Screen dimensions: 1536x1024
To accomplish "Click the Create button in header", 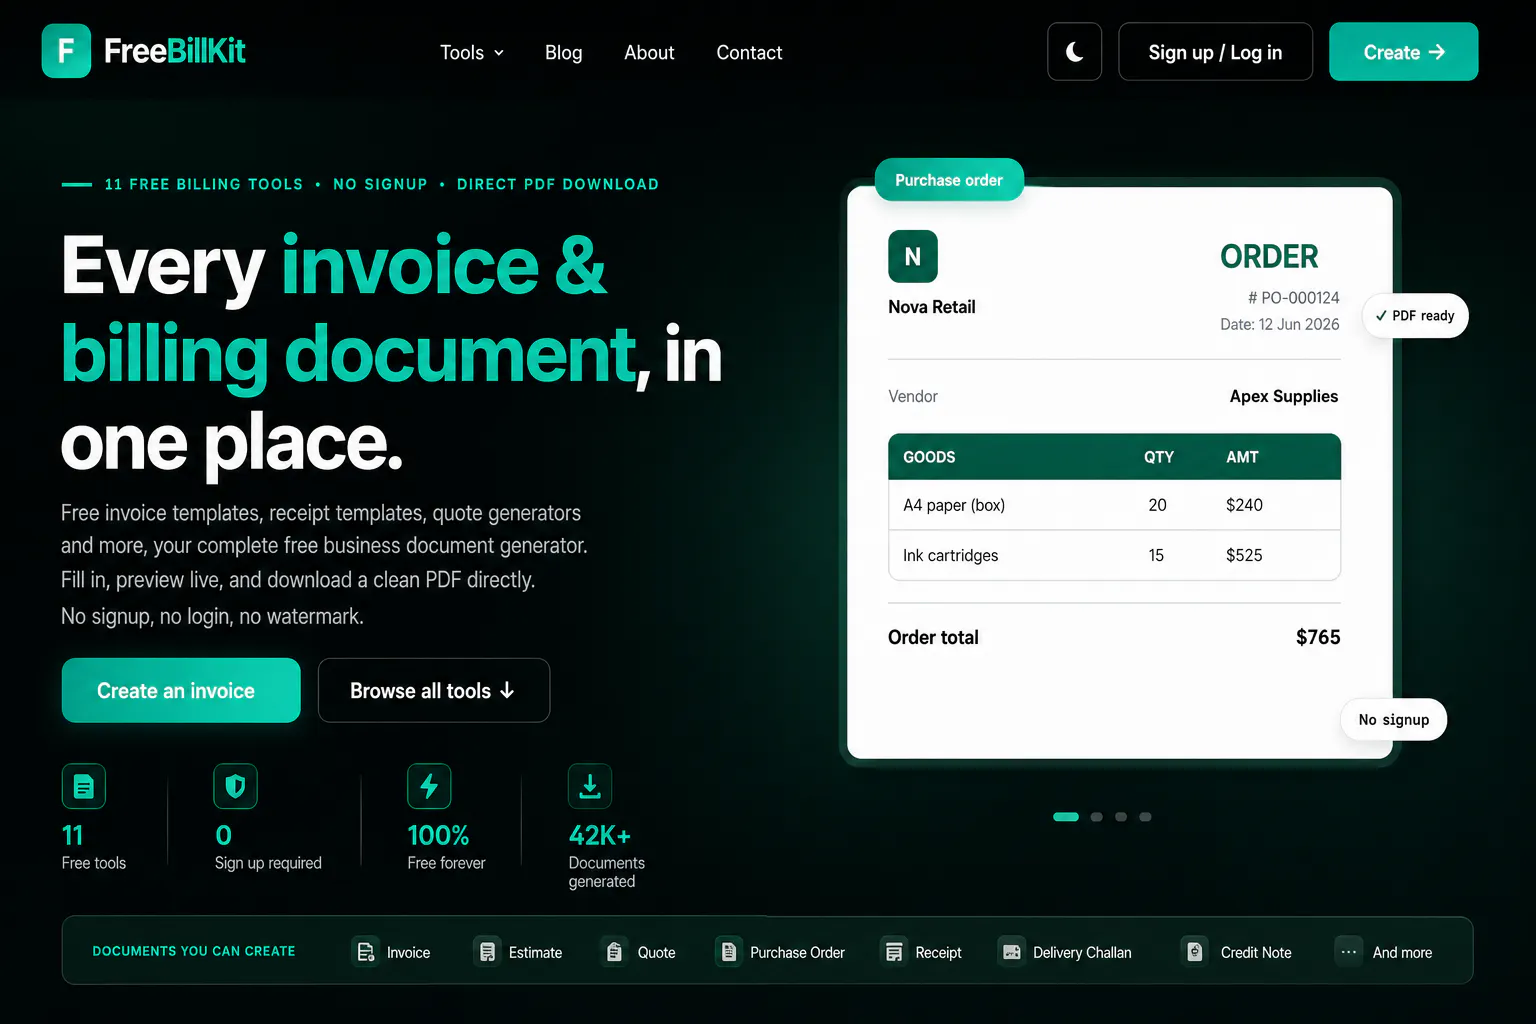I will pyautogui.click(x=1403, y=52).
